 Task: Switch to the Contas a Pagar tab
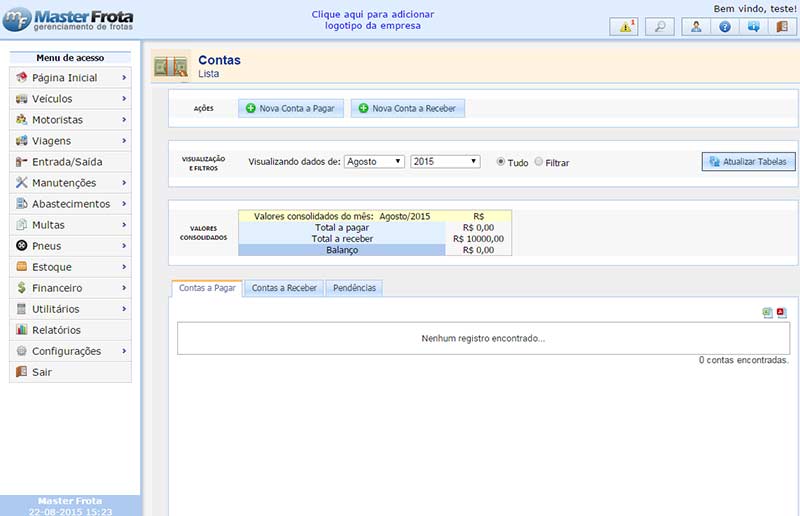coord(207,288)
